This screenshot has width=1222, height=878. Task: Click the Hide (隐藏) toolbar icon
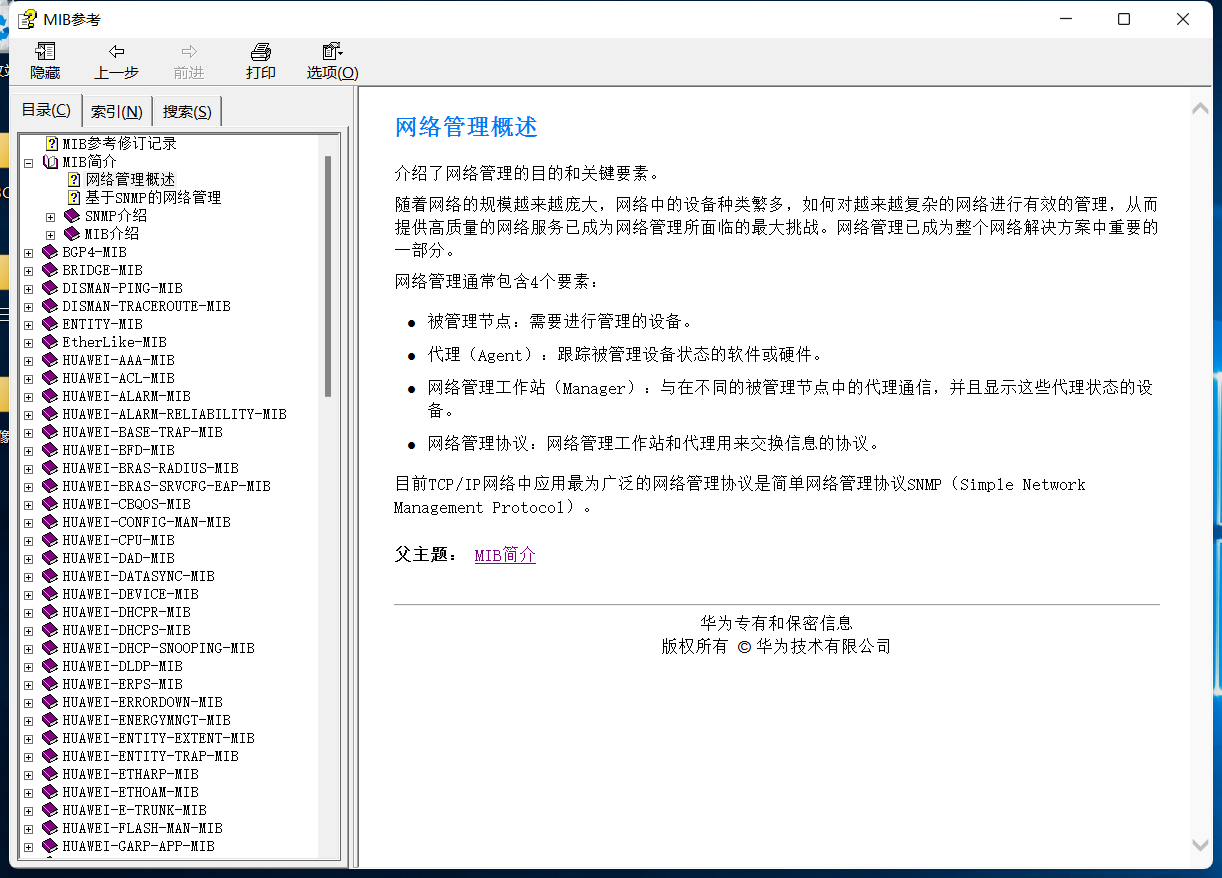45,51
